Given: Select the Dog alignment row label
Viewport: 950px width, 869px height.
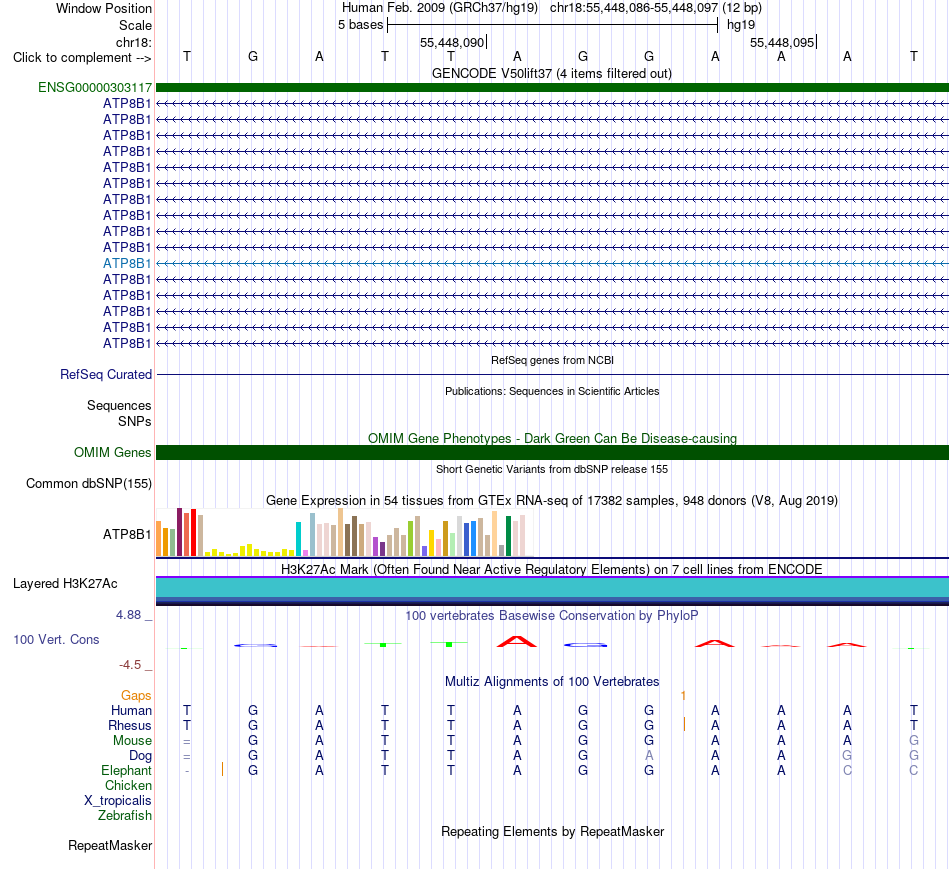Looking at the screenshot, I should [x=140, y=756].
